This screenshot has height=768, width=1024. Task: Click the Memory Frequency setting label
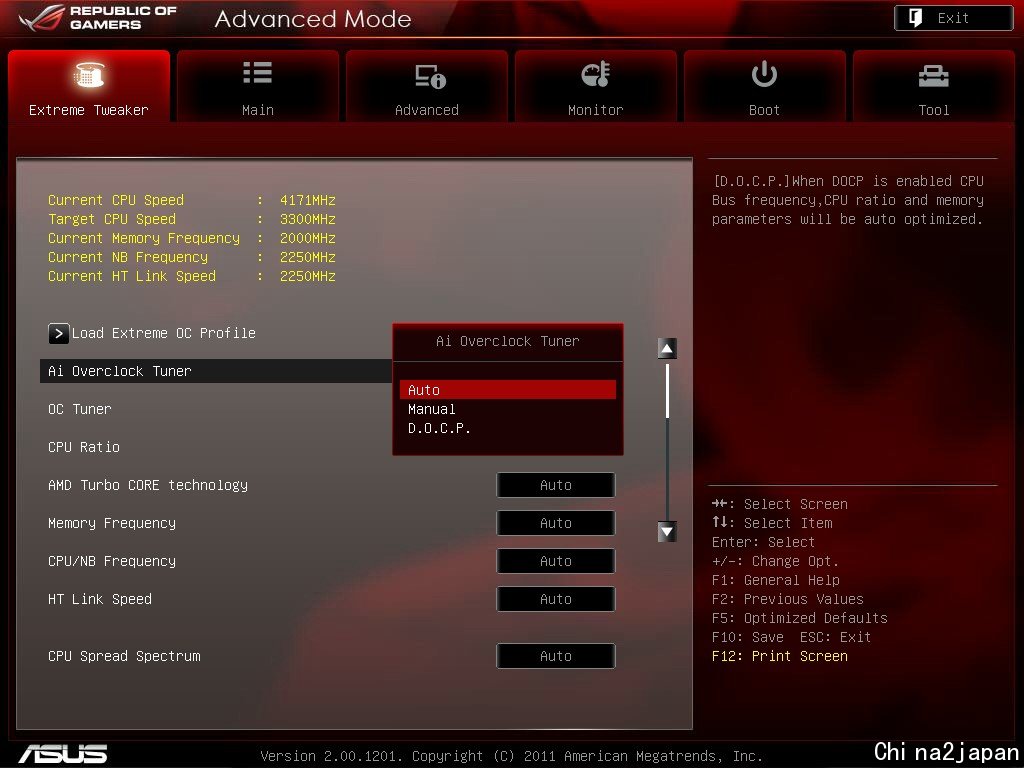coord(112,523)
